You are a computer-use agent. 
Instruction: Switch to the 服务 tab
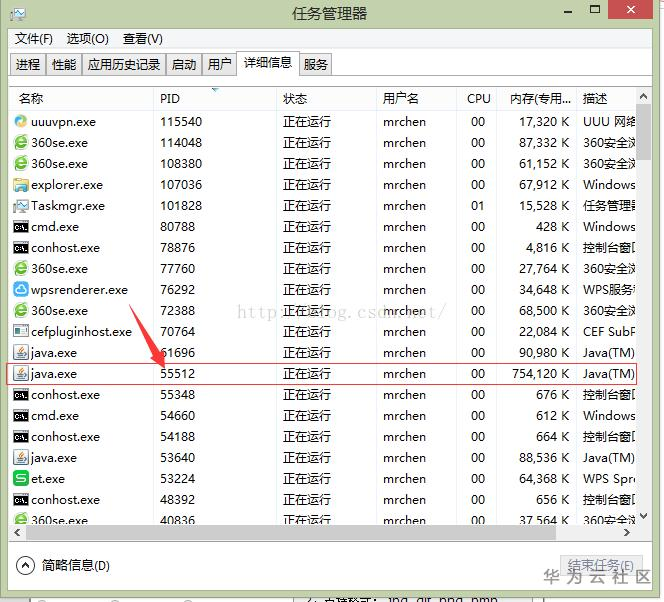pos(315,64)
